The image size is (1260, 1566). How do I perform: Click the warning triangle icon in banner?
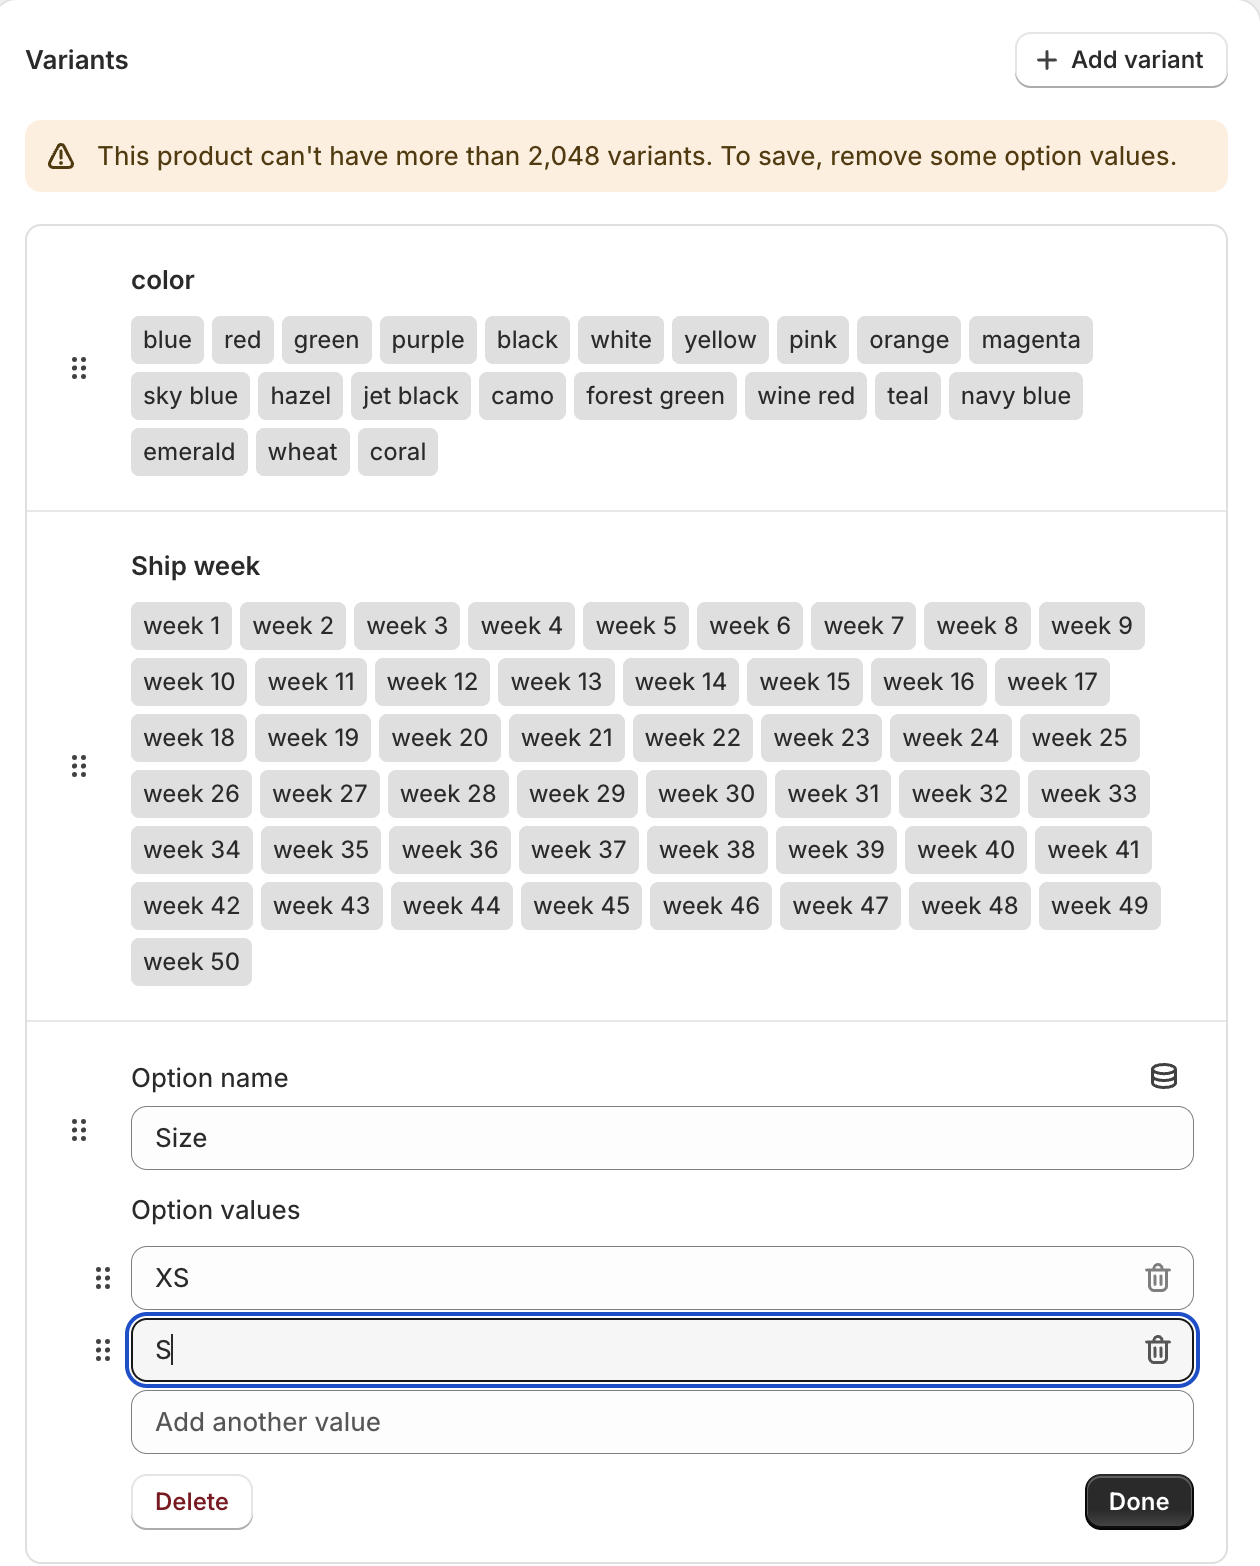(x=61, y=156)
